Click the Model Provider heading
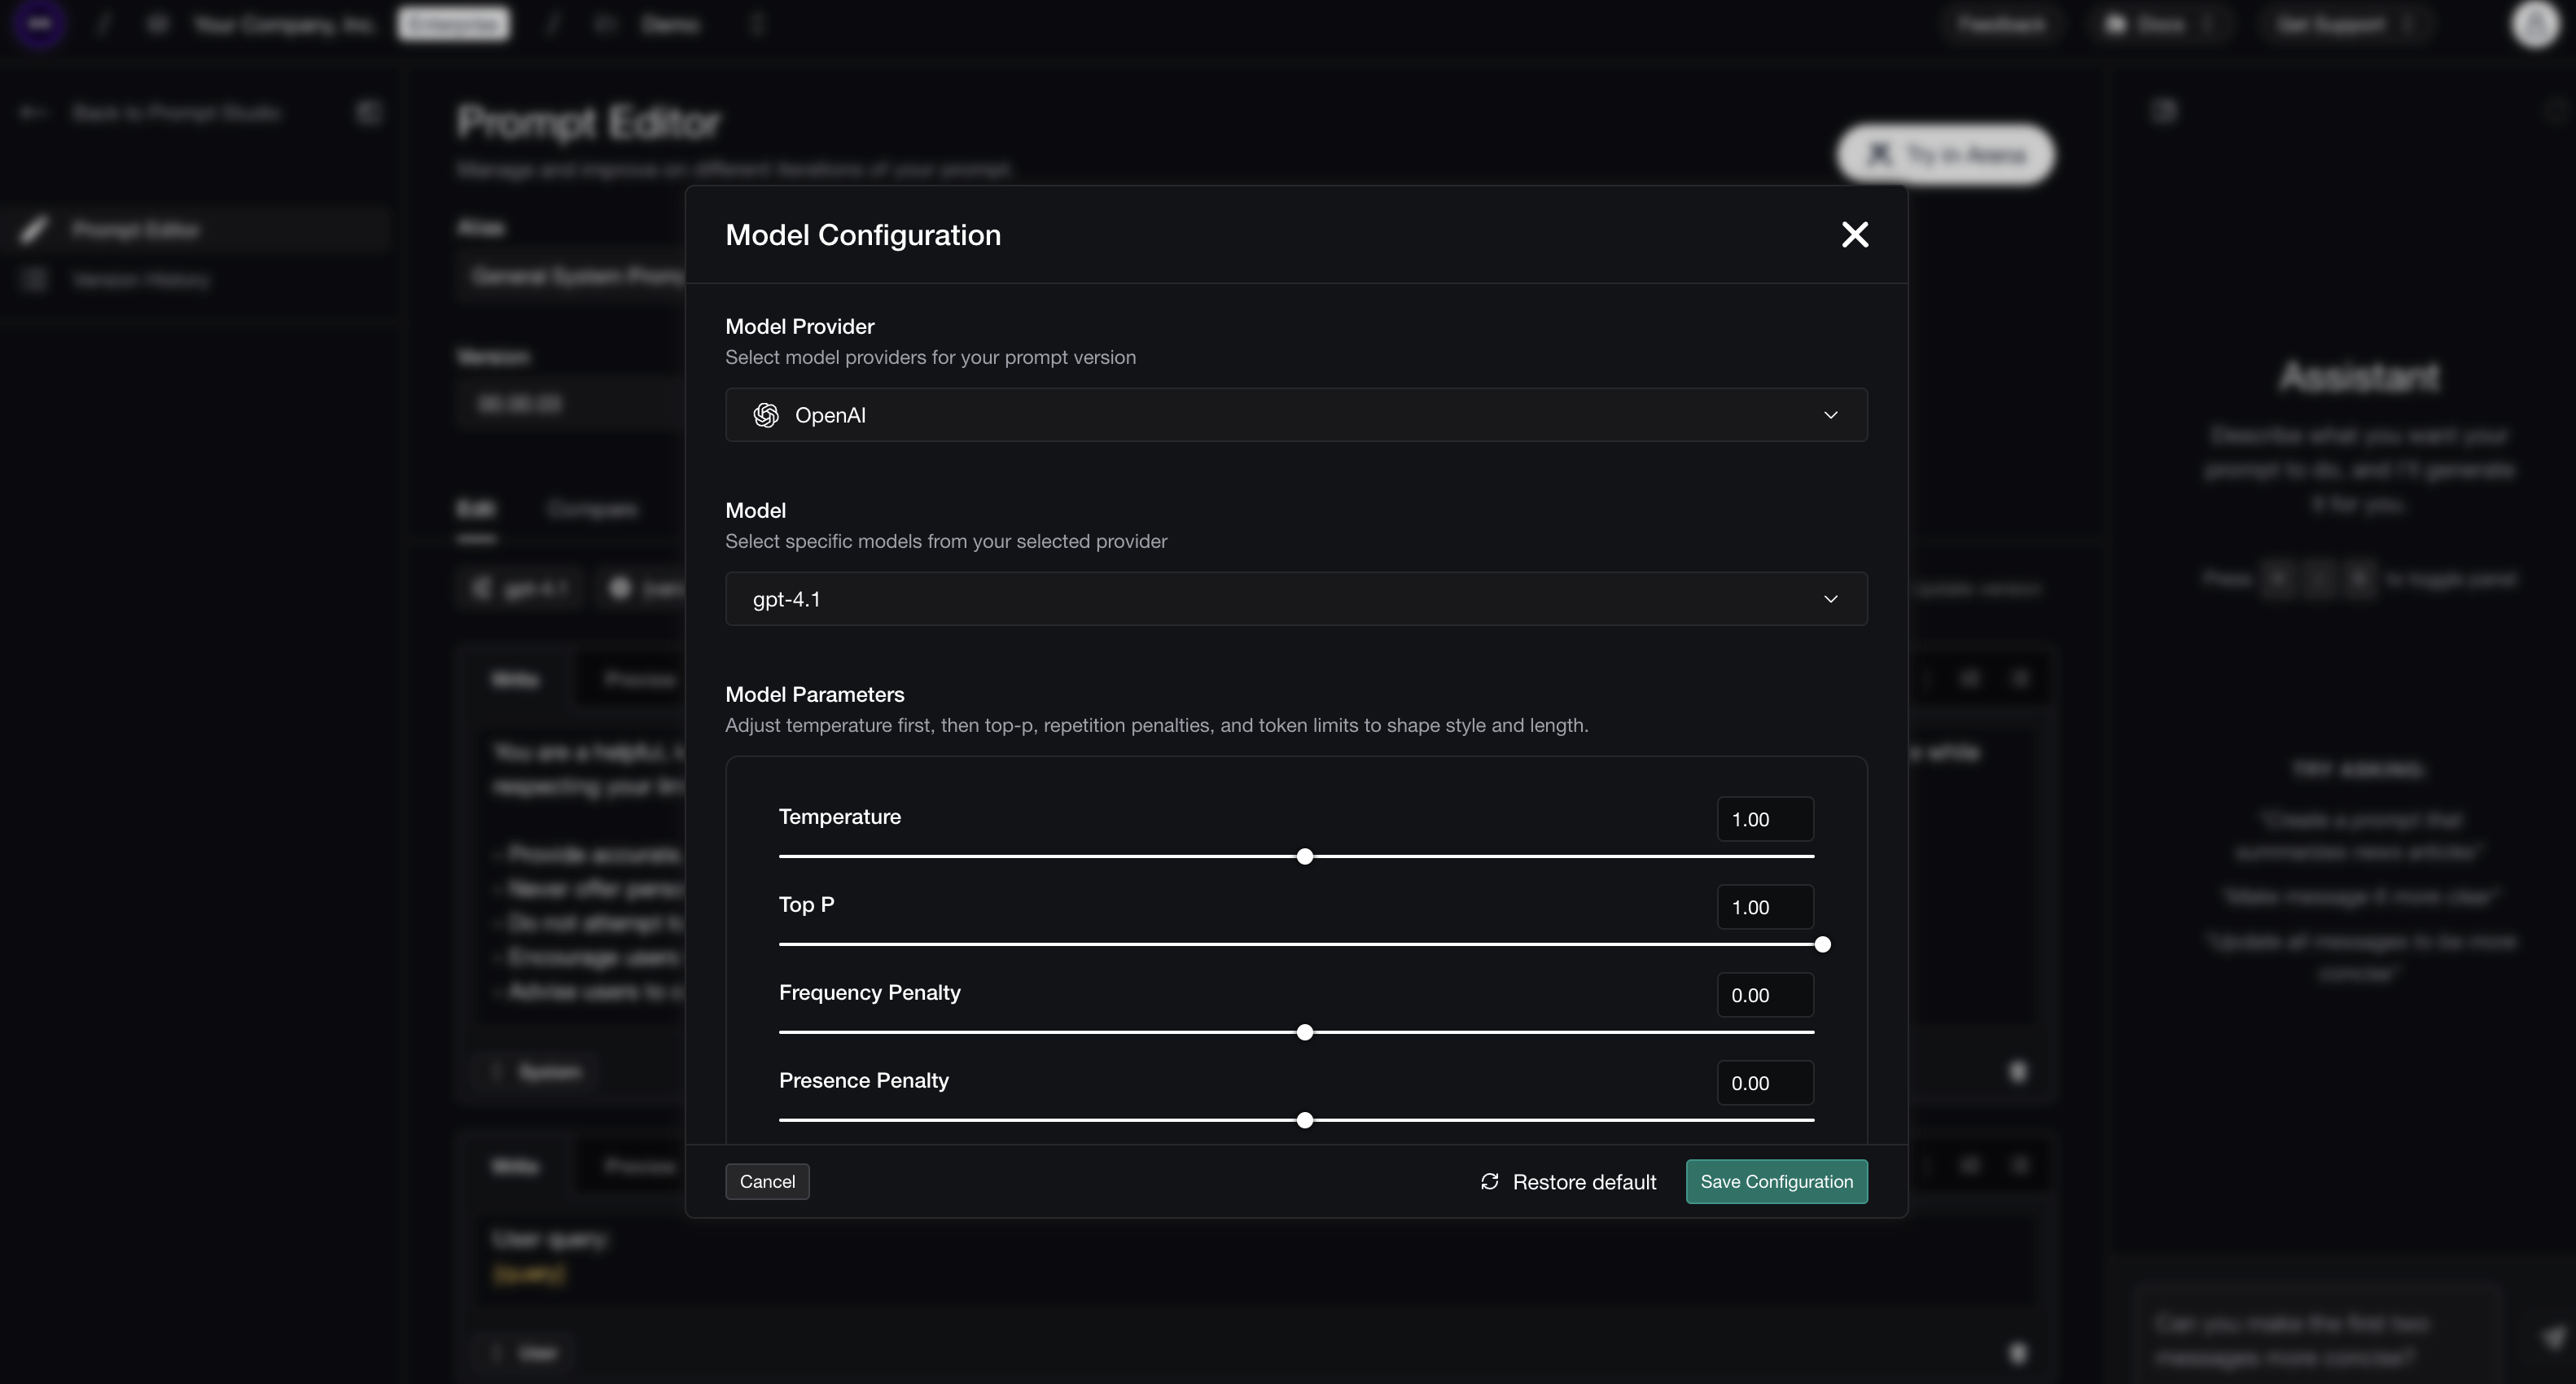Viewport: 2576px width, 1384px height. 800,327
